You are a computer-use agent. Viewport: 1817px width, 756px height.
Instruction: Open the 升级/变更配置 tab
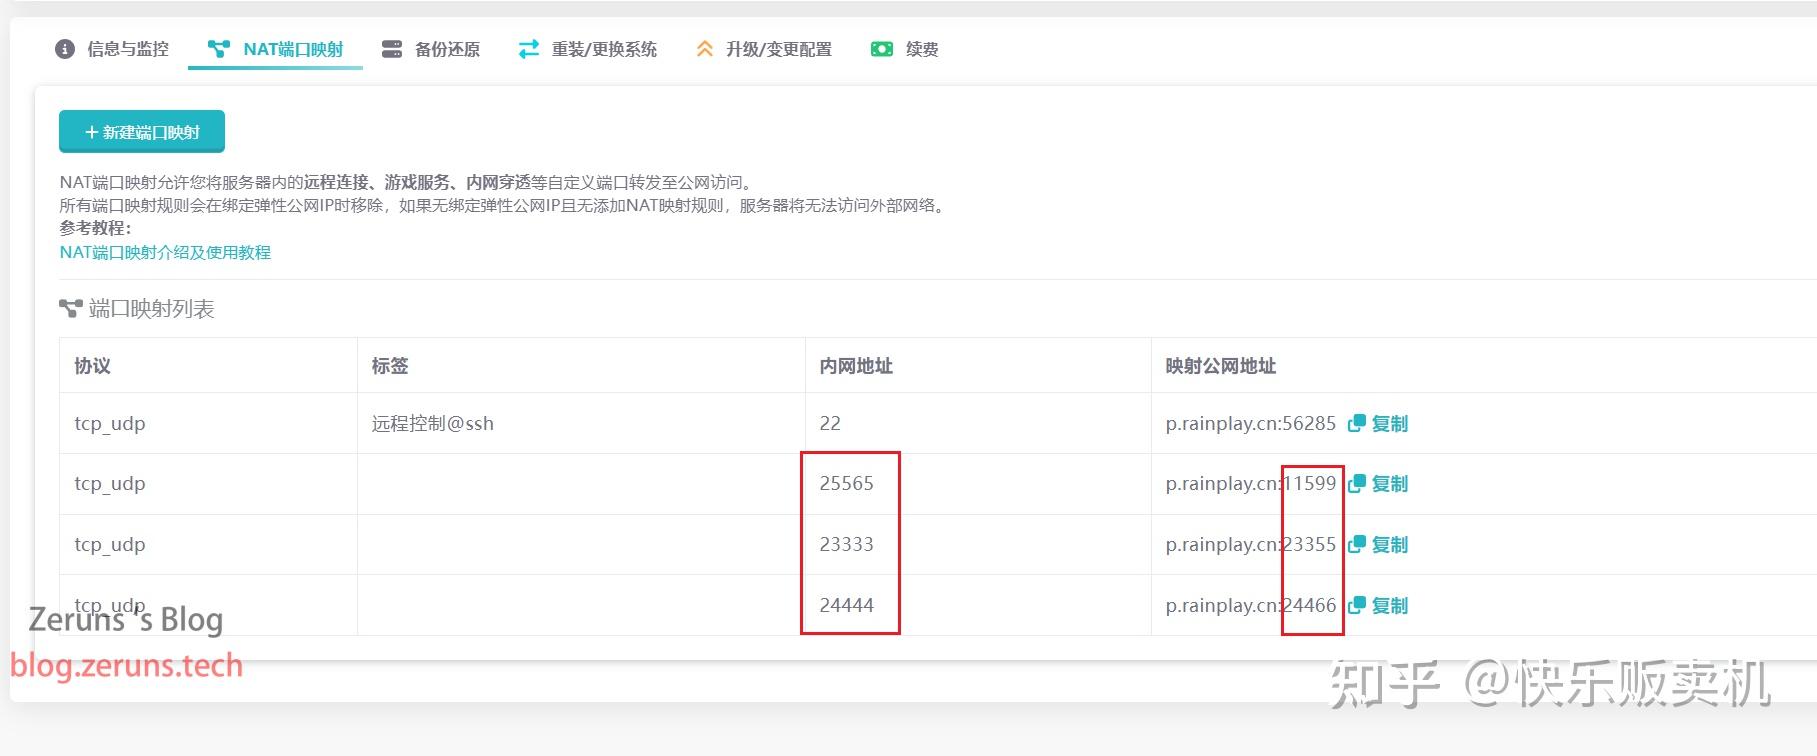coord(763,49)
